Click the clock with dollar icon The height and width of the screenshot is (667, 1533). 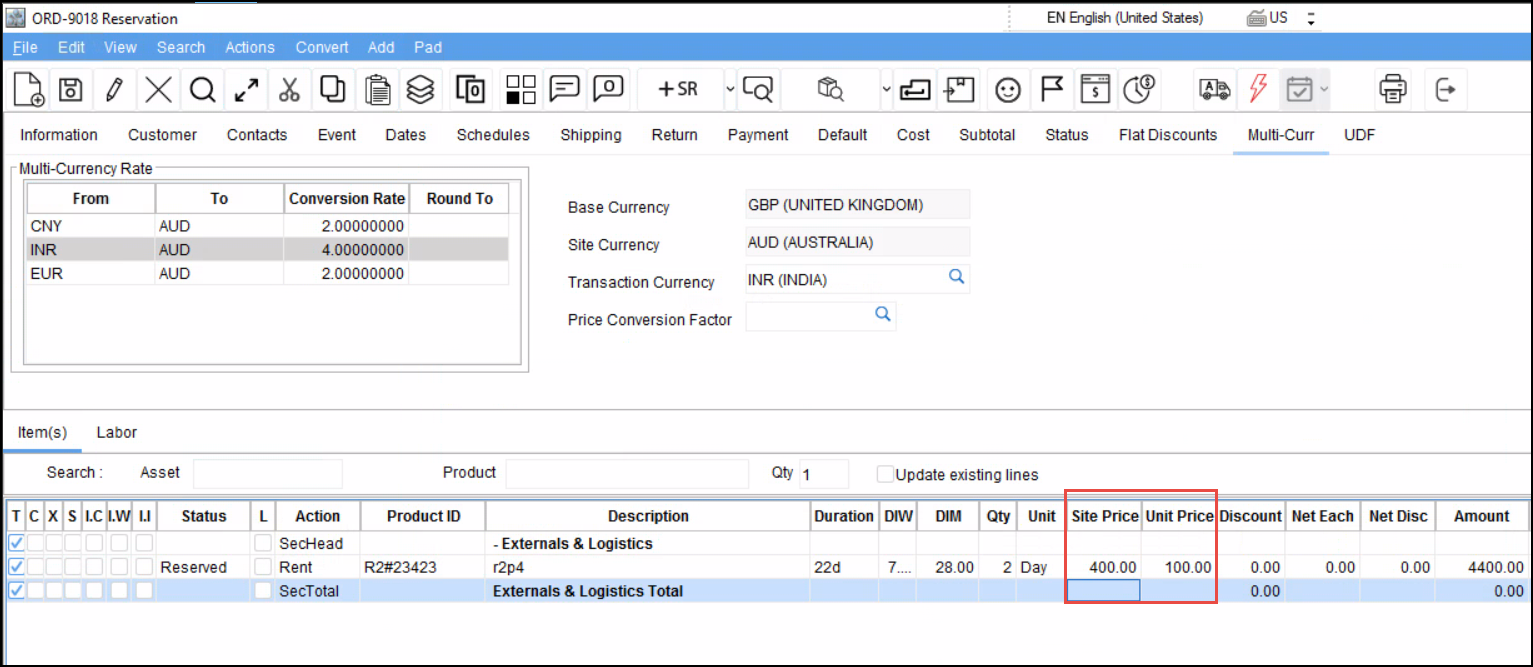[x=1140, y=90]
